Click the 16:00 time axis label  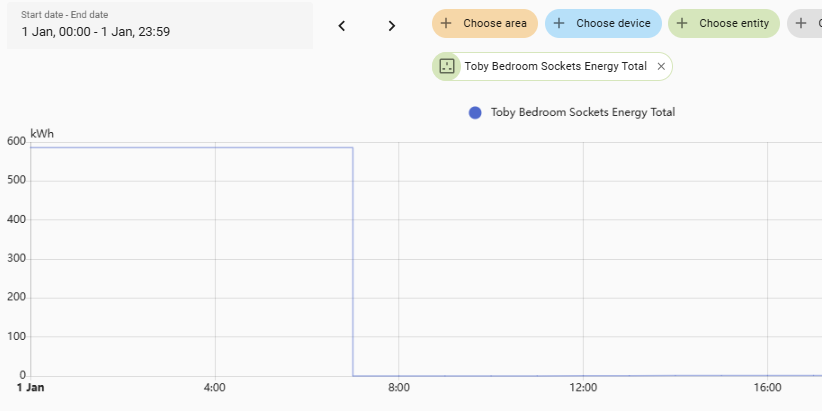click(767, 387)
